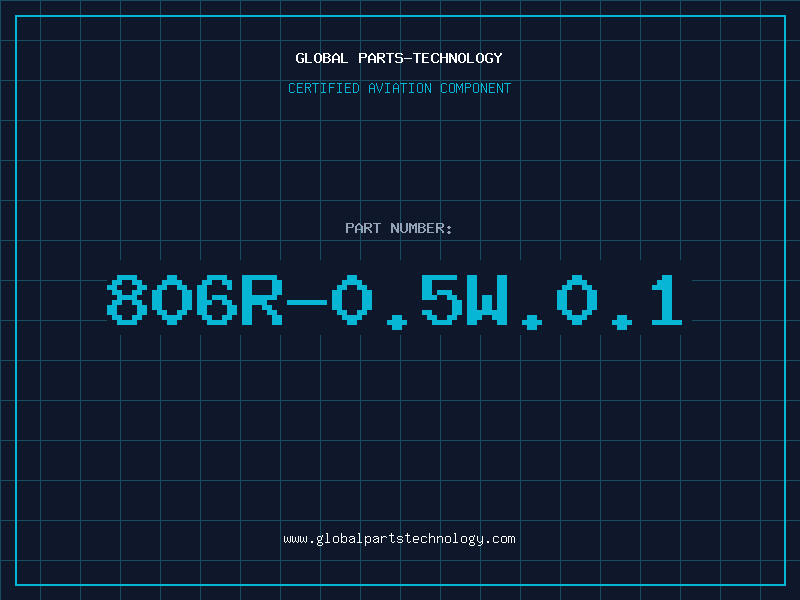Click the part number 806R-0.5W.0.1
Viewport: 800px width, 600px height.
(x=394, y=301)
